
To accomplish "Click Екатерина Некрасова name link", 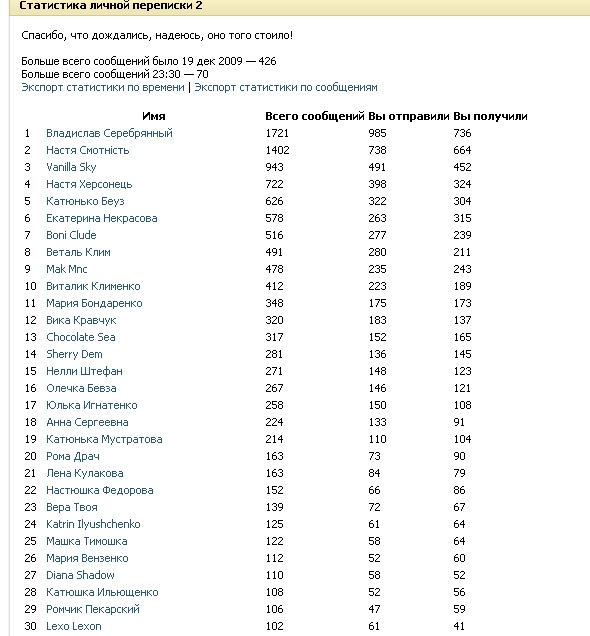I will click(101, 218).
